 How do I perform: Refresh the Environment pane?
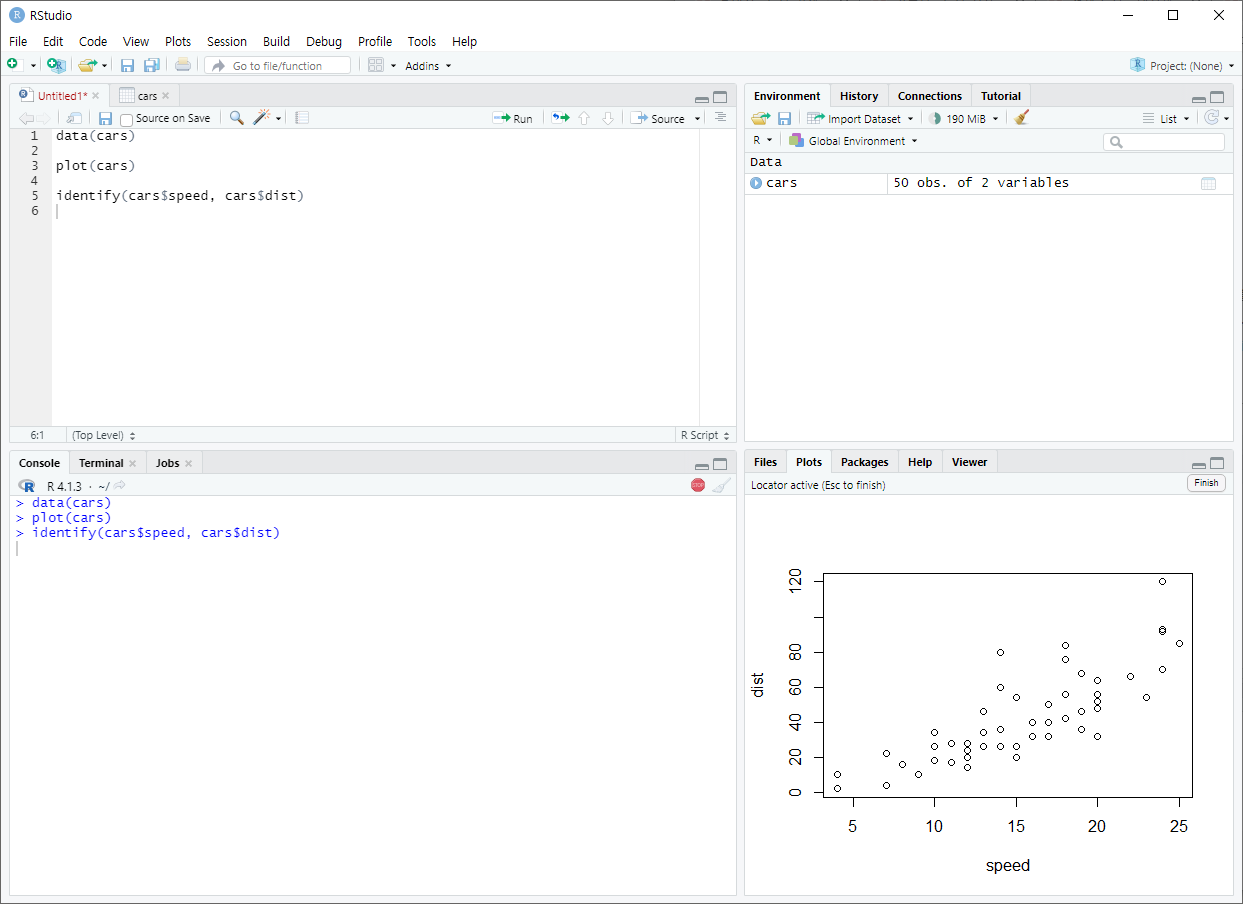tap(1212, 118)
